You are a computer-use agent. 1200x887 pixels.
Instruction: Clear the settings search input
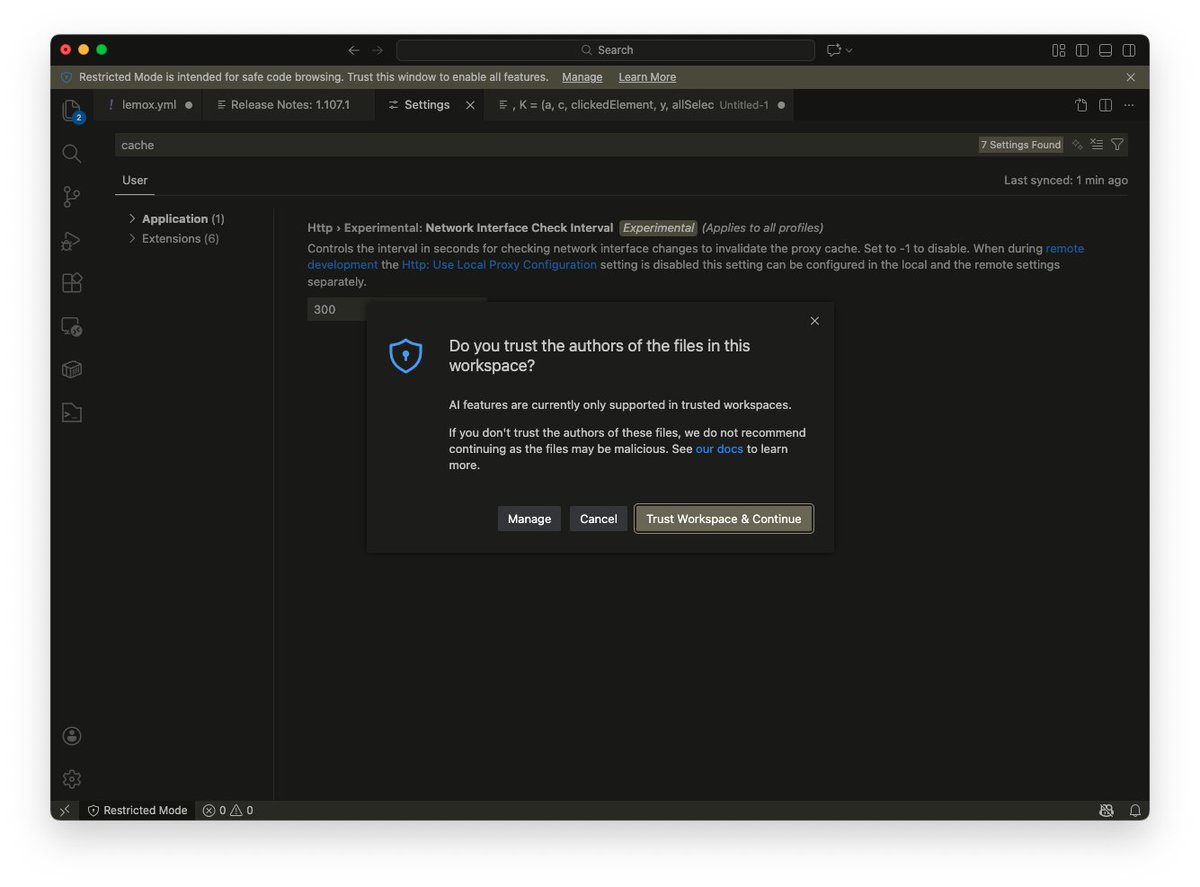tap(1097, 145)
